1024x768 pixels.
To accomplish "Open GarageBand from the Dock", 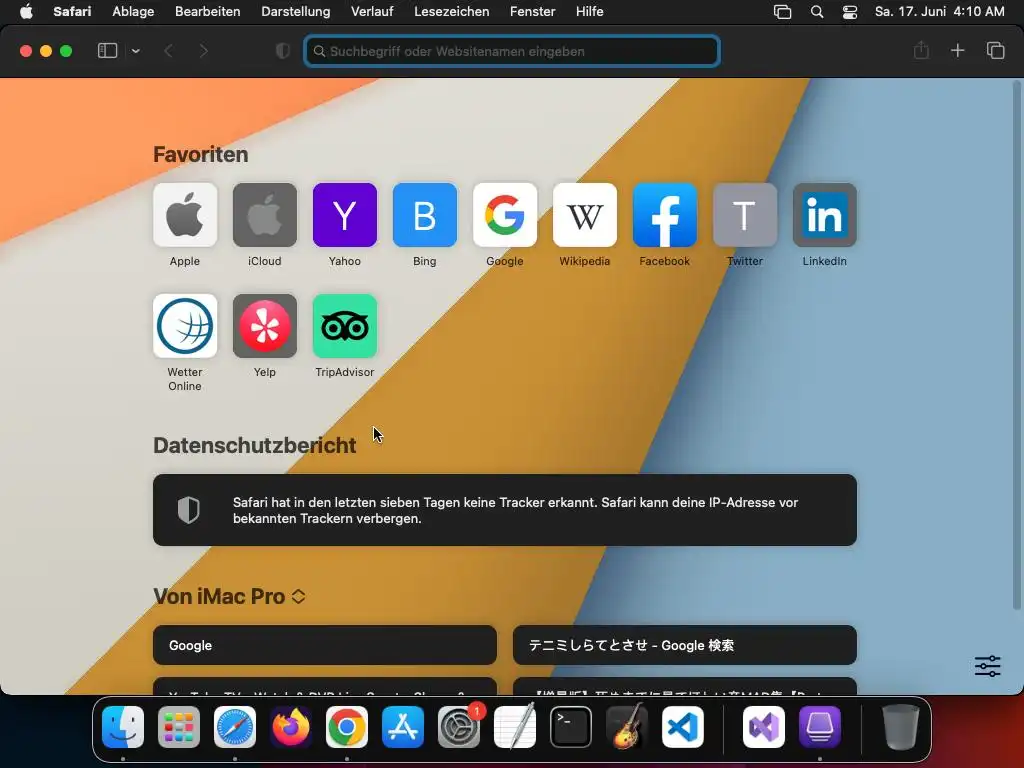I will point(627,727).
